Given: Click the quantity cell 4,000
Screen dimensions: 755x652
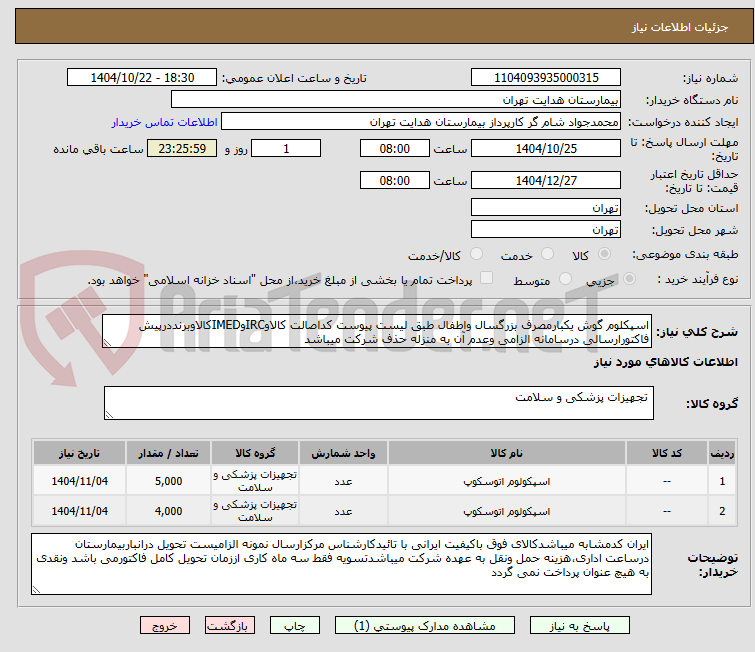Looking at the screenshot, I should click(x=169, y=511).
